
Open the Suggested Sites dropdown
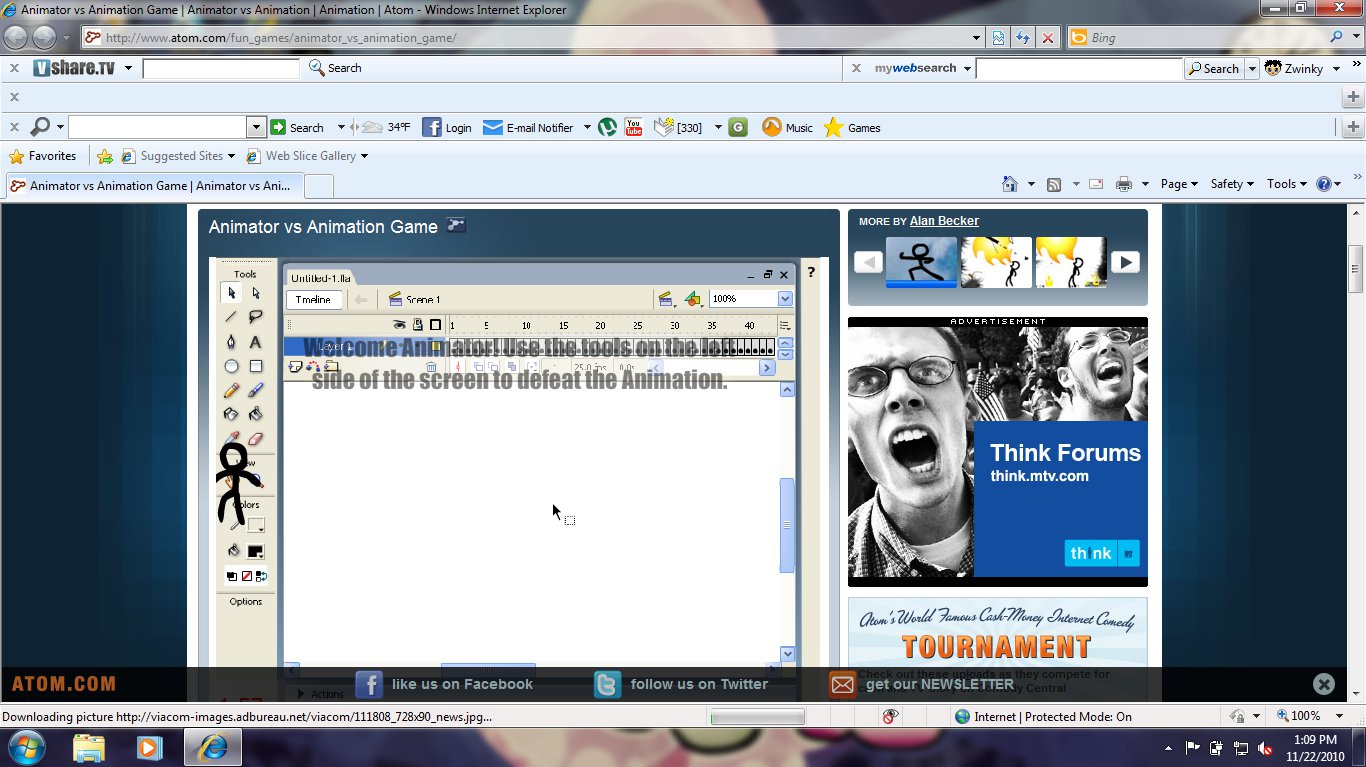[x=231, y=156]
